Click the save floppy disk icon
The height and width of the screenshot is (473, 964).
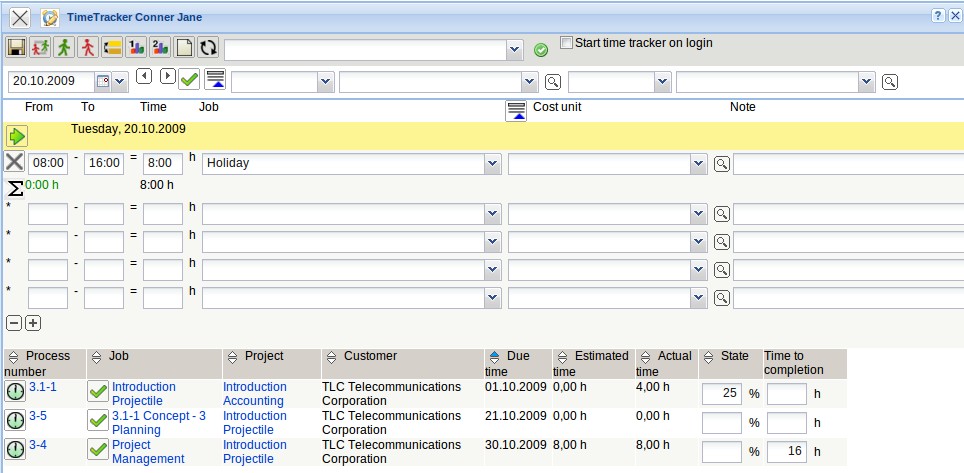pos(16,47)
